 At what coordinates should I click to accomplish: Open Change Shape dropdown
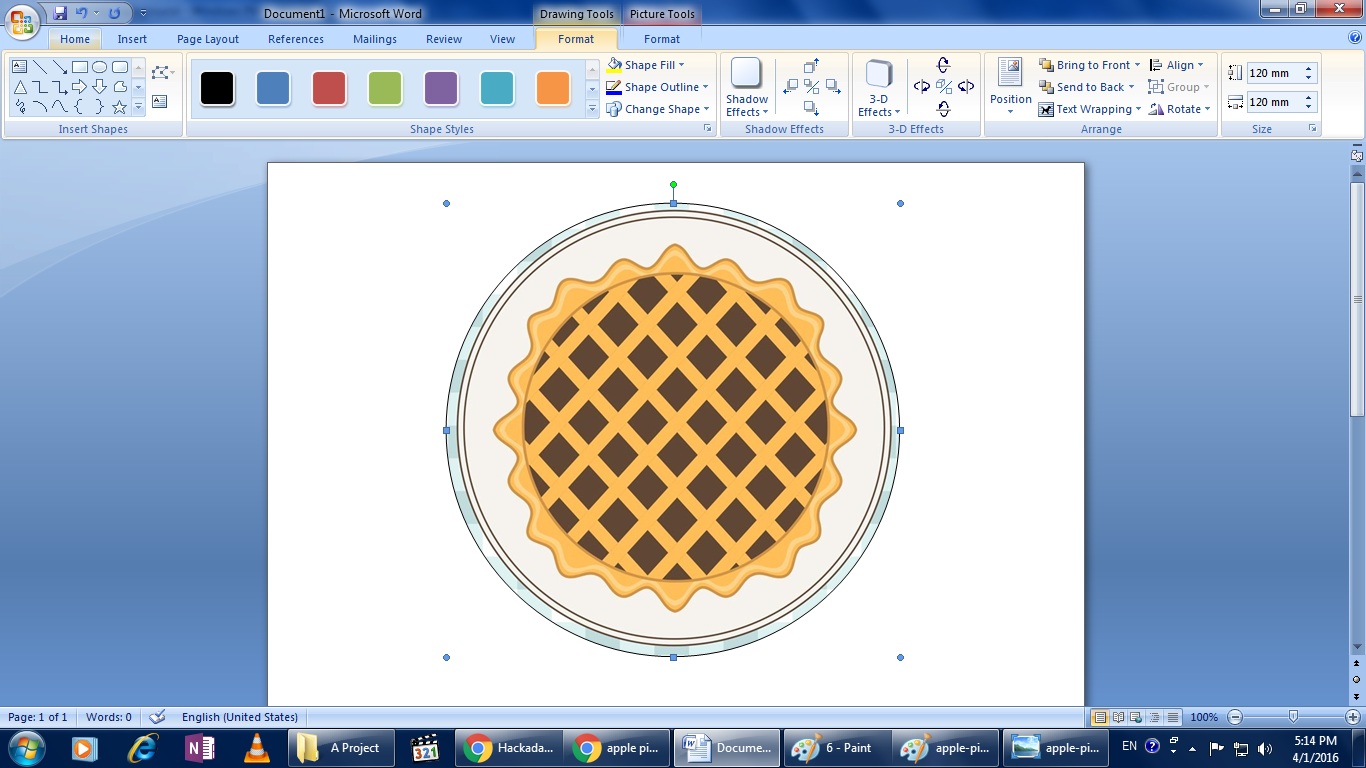click(x=658, y=109)
